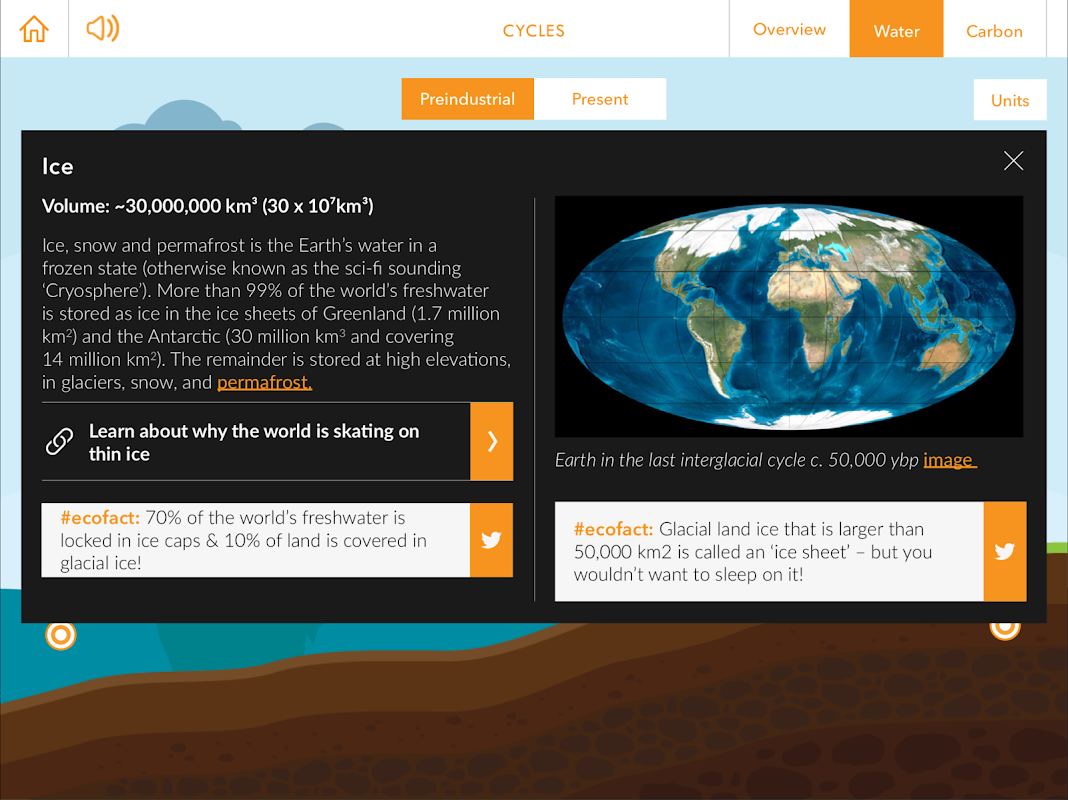1068x800 pixels.
Task: Select the left hotspot marker on map
Action: pos(61,635)
